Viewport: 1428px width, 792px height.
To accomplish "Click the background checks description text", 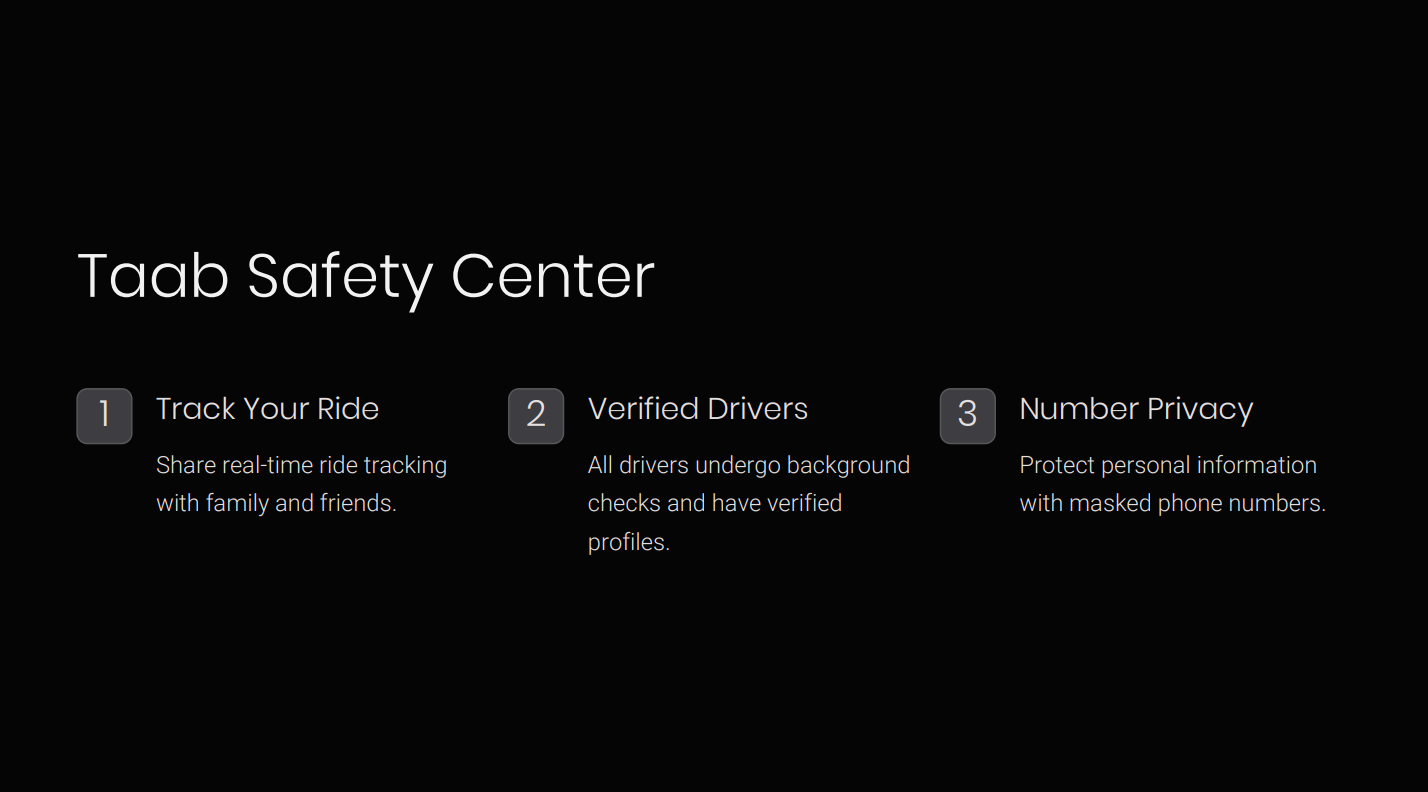I will coord(749,503).
